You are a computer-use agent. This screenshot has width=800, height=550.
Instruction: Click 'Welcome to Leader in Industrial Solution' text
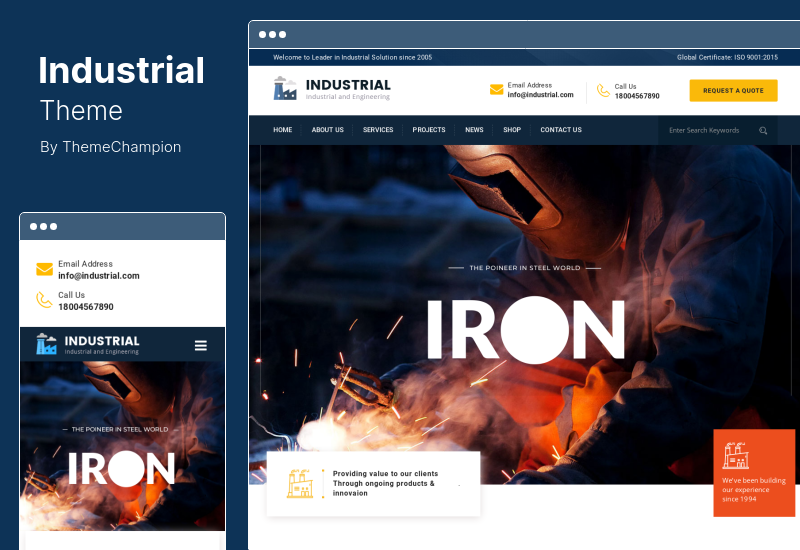353,58
